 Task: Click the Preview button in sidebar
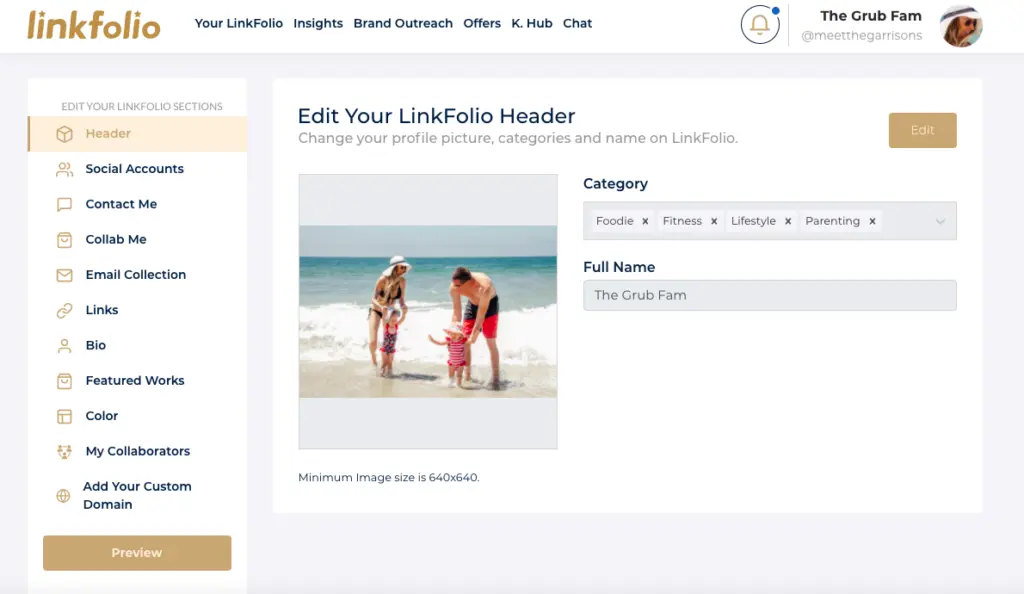click(137, 553)
